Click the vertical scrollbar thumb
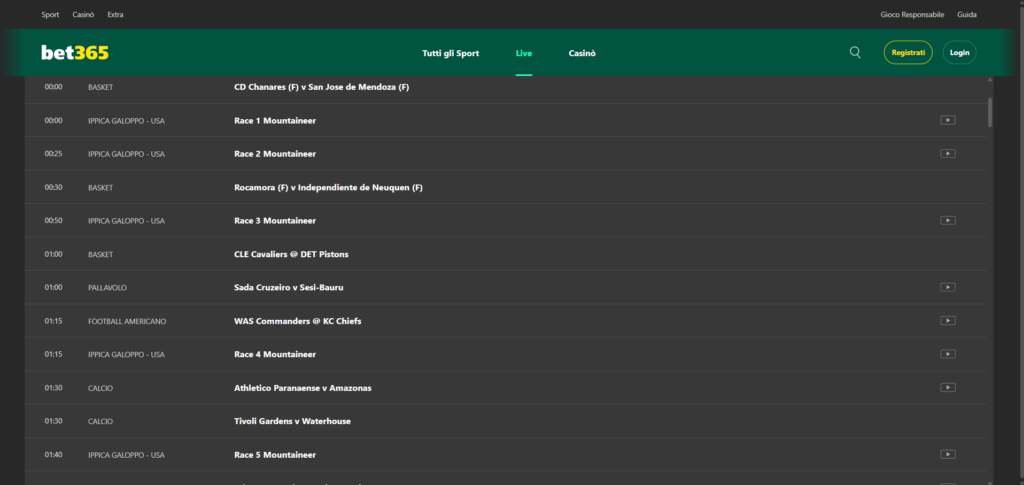Image resolution: width=1024 pixels, height=485 pixels. pyautogui.click(x=990, y=112)
